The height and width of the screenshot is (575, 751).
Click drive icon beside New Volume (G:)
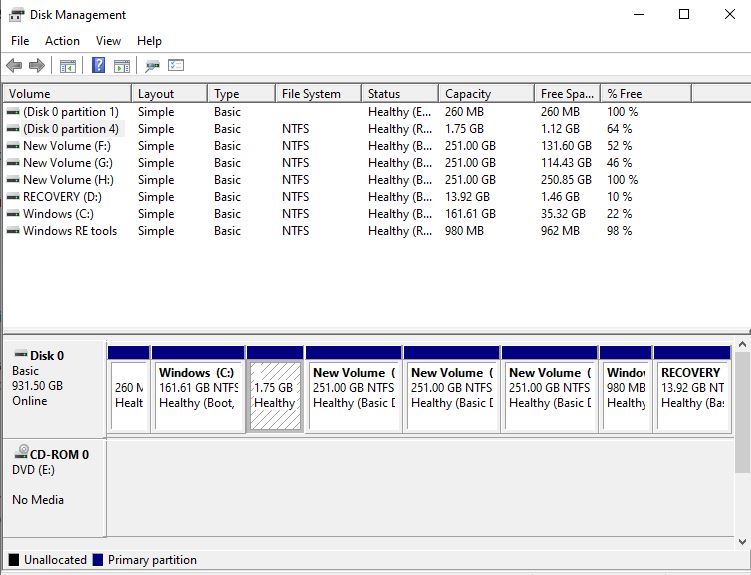click(13, 163)
